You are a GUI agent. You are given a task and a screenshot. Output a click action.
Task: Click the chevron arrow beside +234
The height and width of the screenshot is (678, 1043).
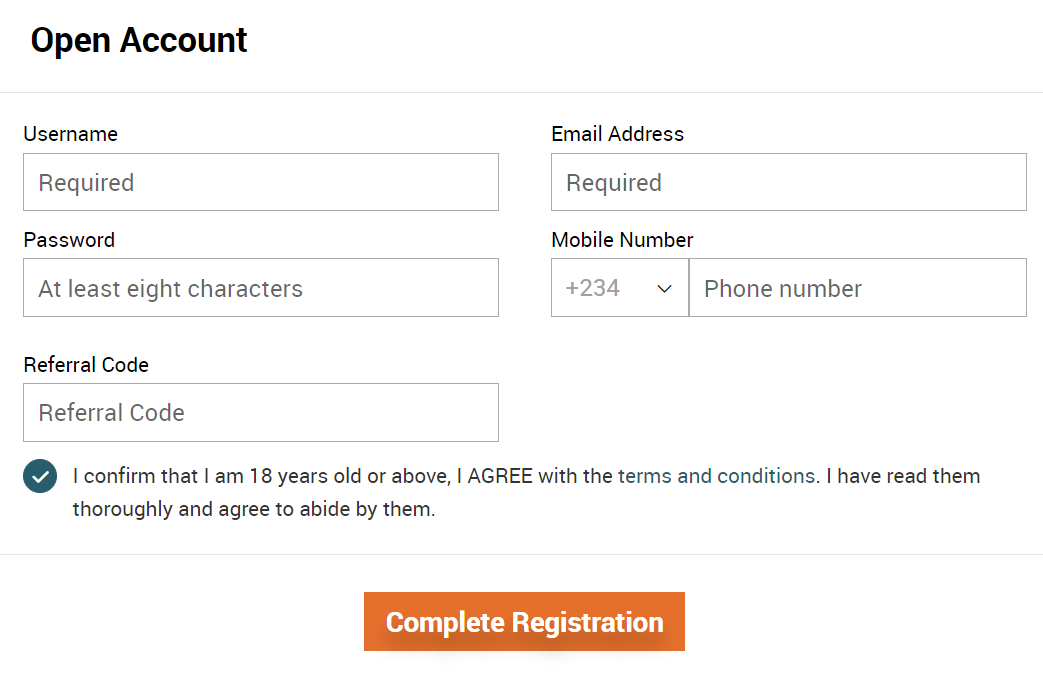(x=664, y=289)
